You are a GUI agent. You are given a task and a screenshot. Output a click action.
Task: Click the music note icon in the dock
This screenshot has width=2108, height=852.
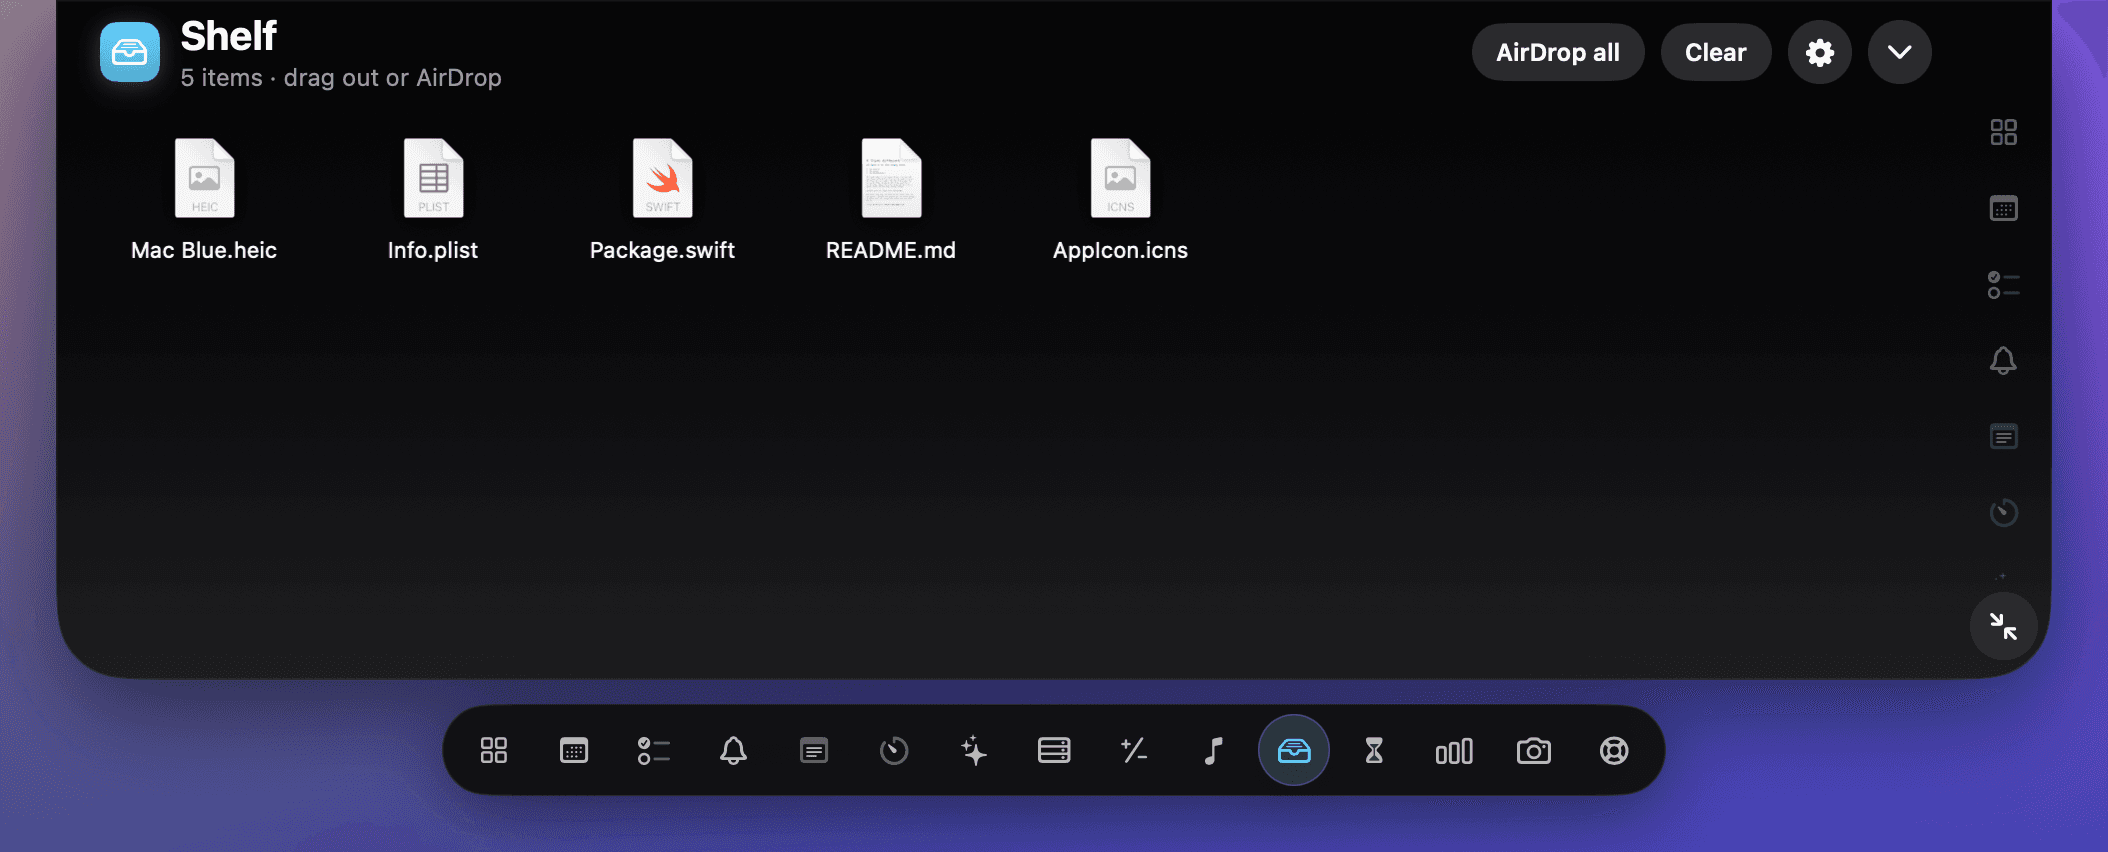click(x=1214, y=751)
